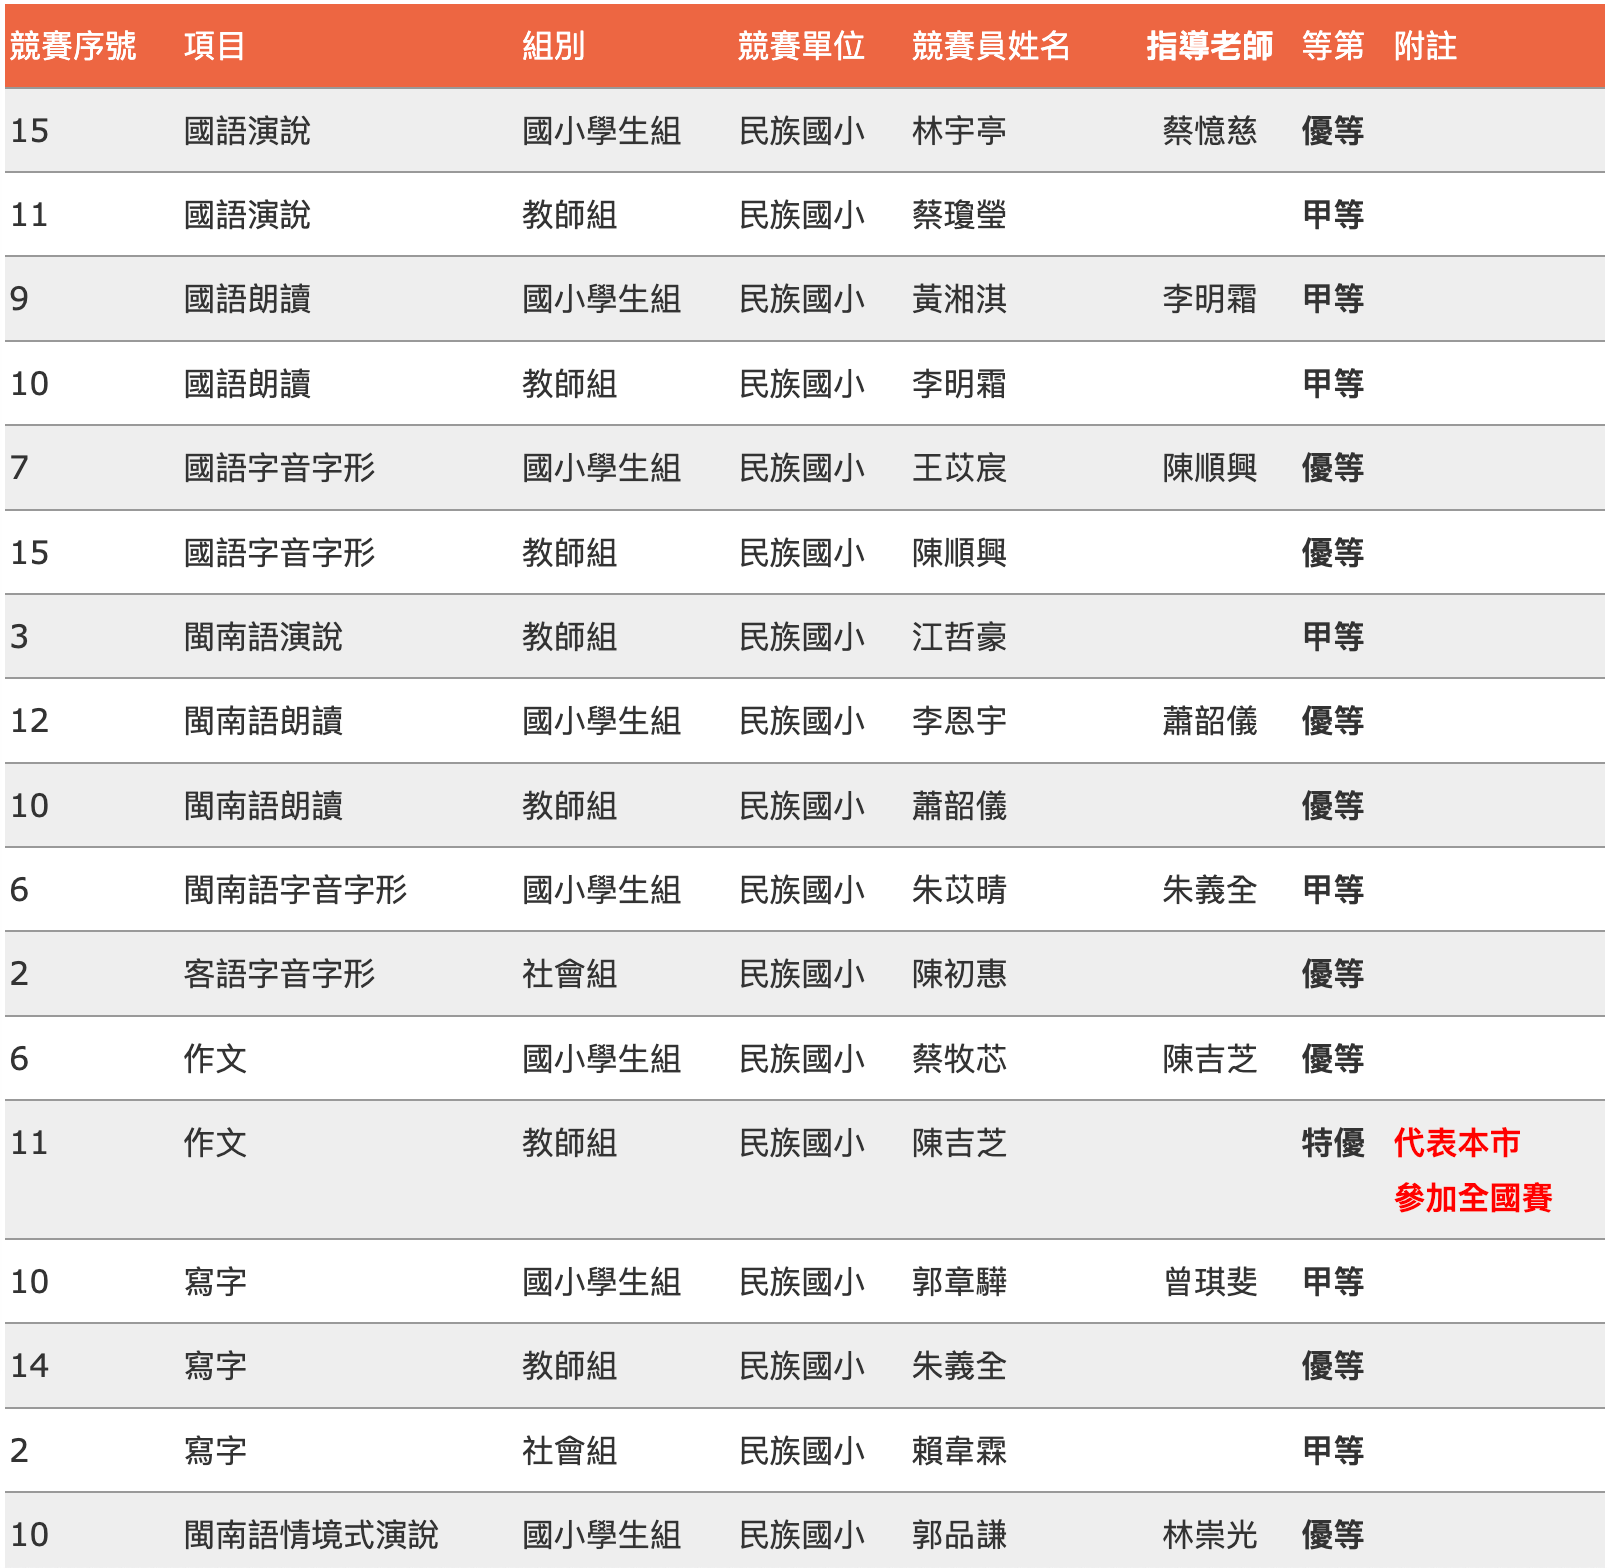Click the 項目 column header
Viewport: 1610px width, 1568px height.
[x=214, y=46]
